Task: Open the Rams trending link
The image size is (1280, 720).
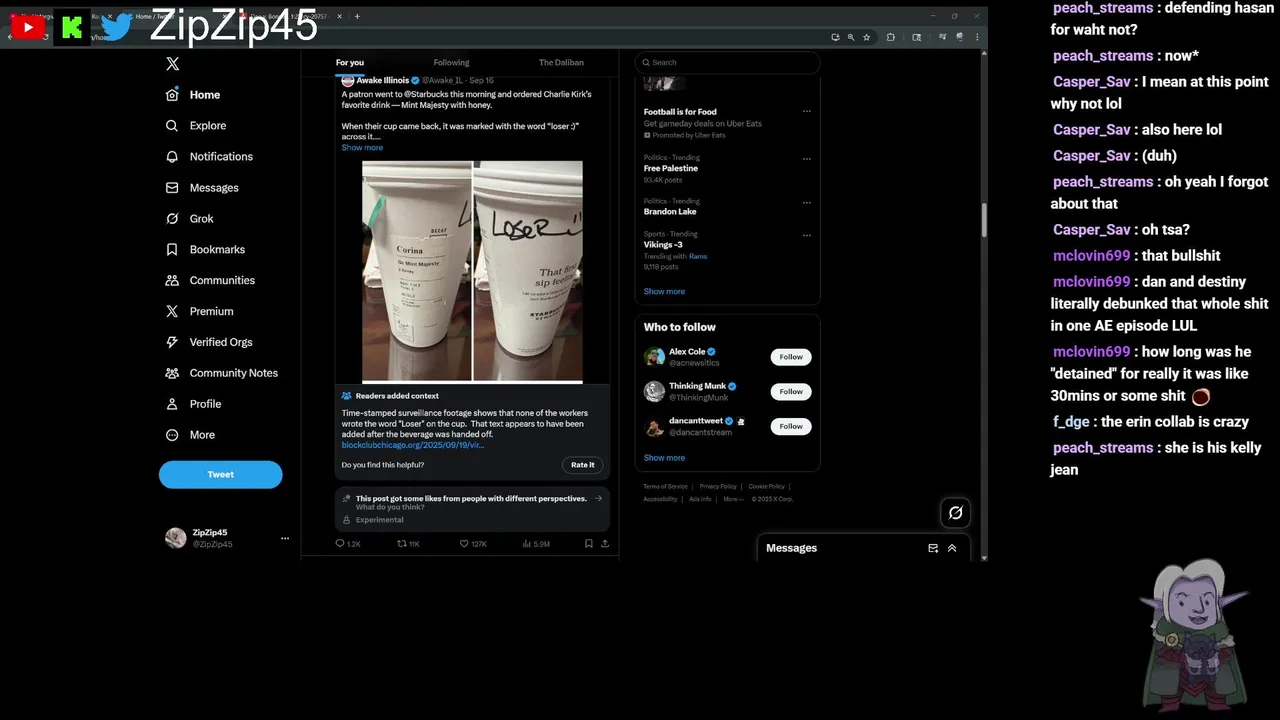Action: click(698, 256)
